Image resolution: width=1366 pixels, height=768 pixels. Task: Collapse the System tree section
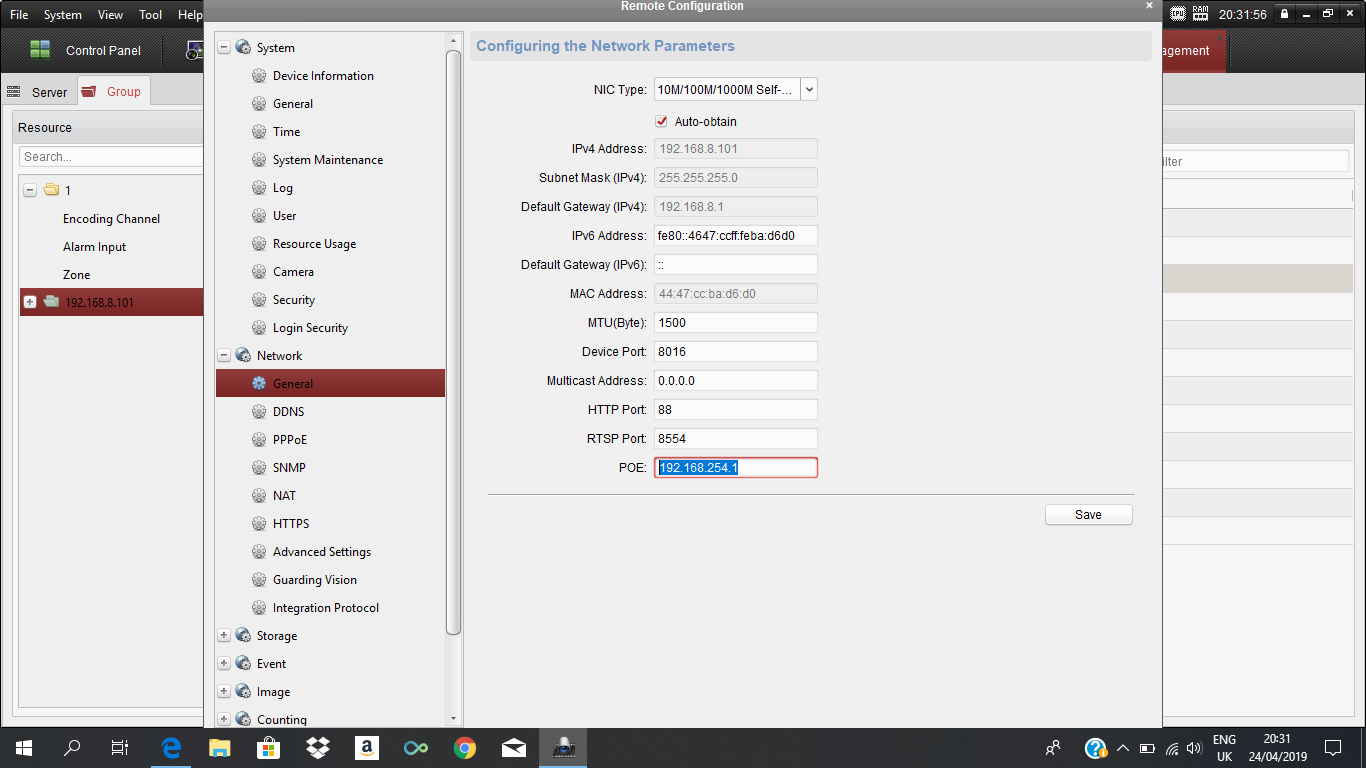click(x=224, y=48)
